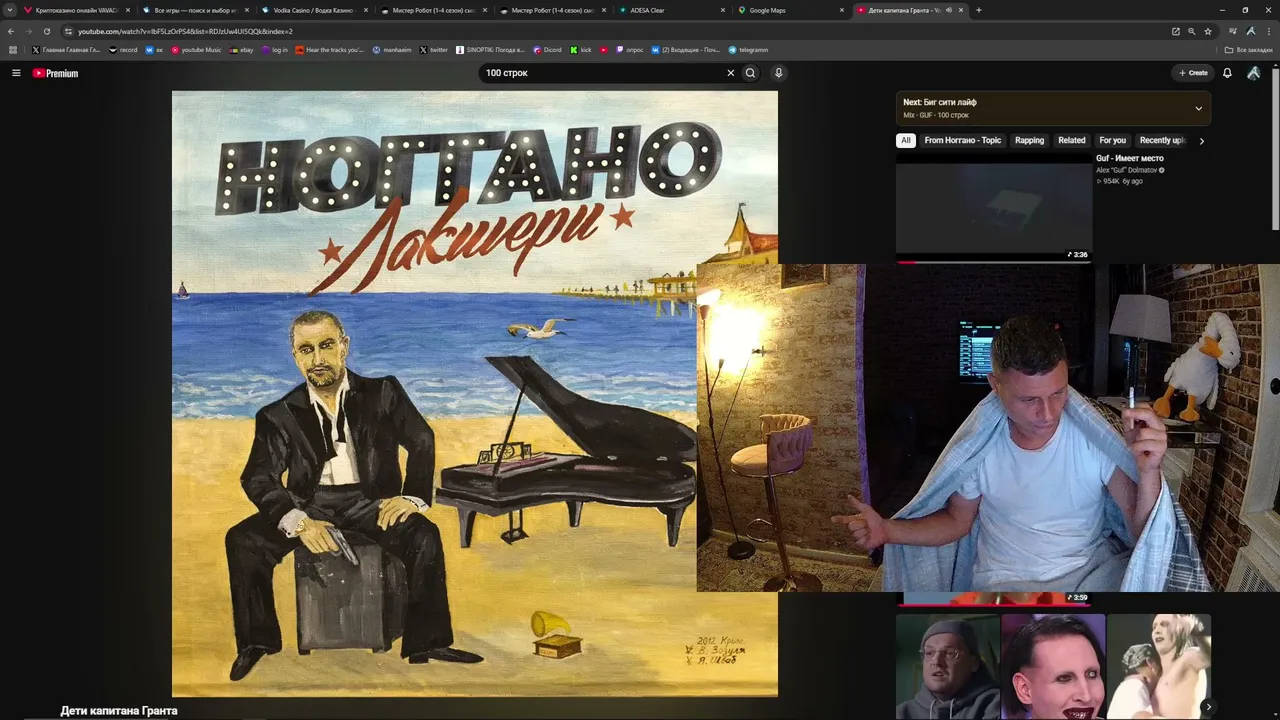Open the zoom magnifier in address bar

pos(1192,31)
